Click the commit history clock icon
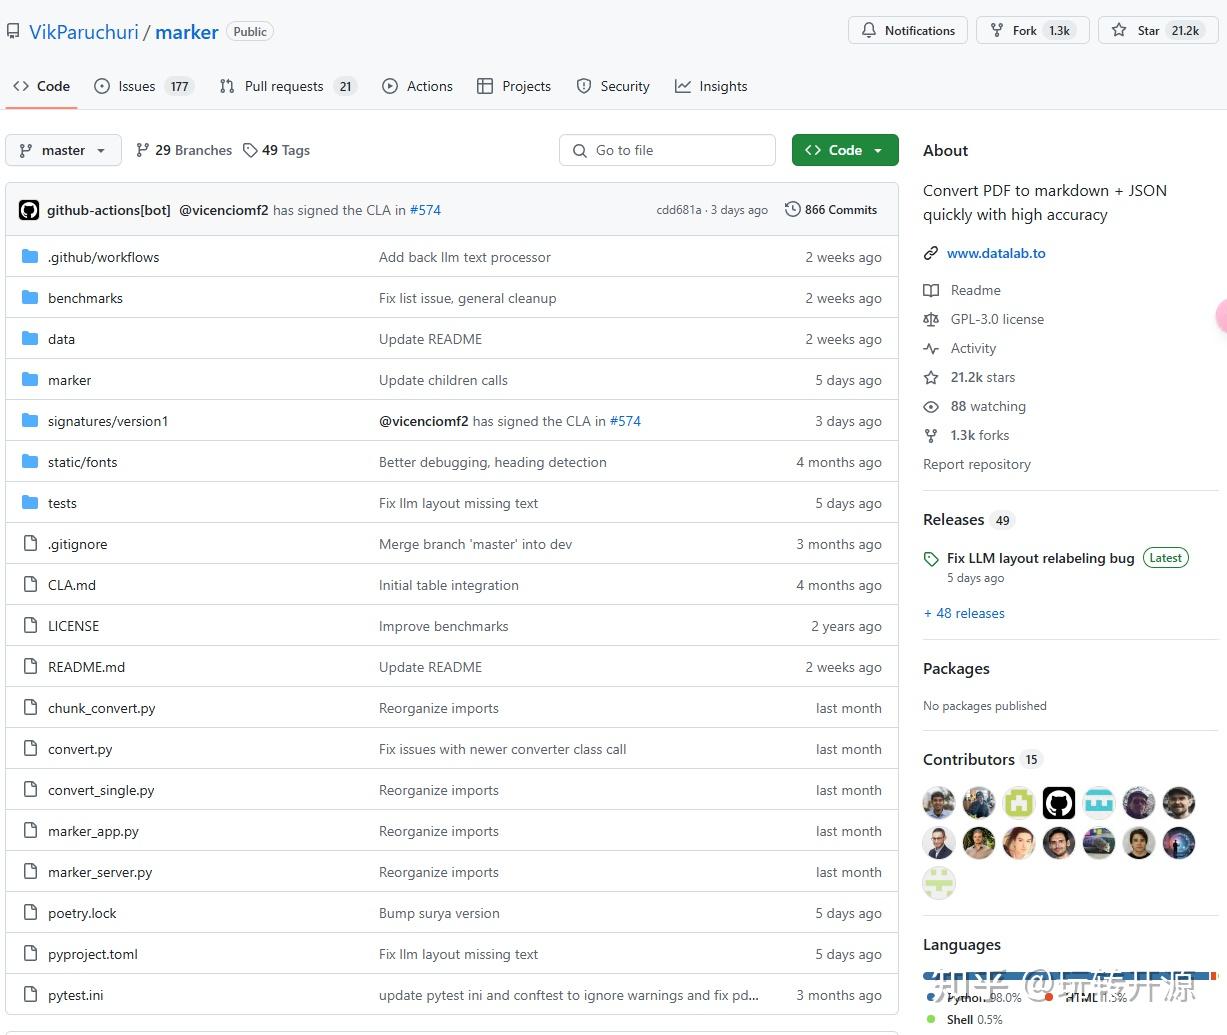1227x1035 pixels. click(x=793, y=210)
